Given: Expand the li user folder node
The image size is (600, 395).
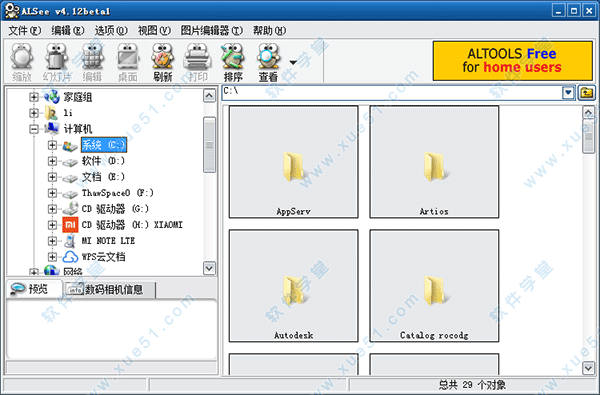Looking at the screenshot, I should tap(34, 113).
